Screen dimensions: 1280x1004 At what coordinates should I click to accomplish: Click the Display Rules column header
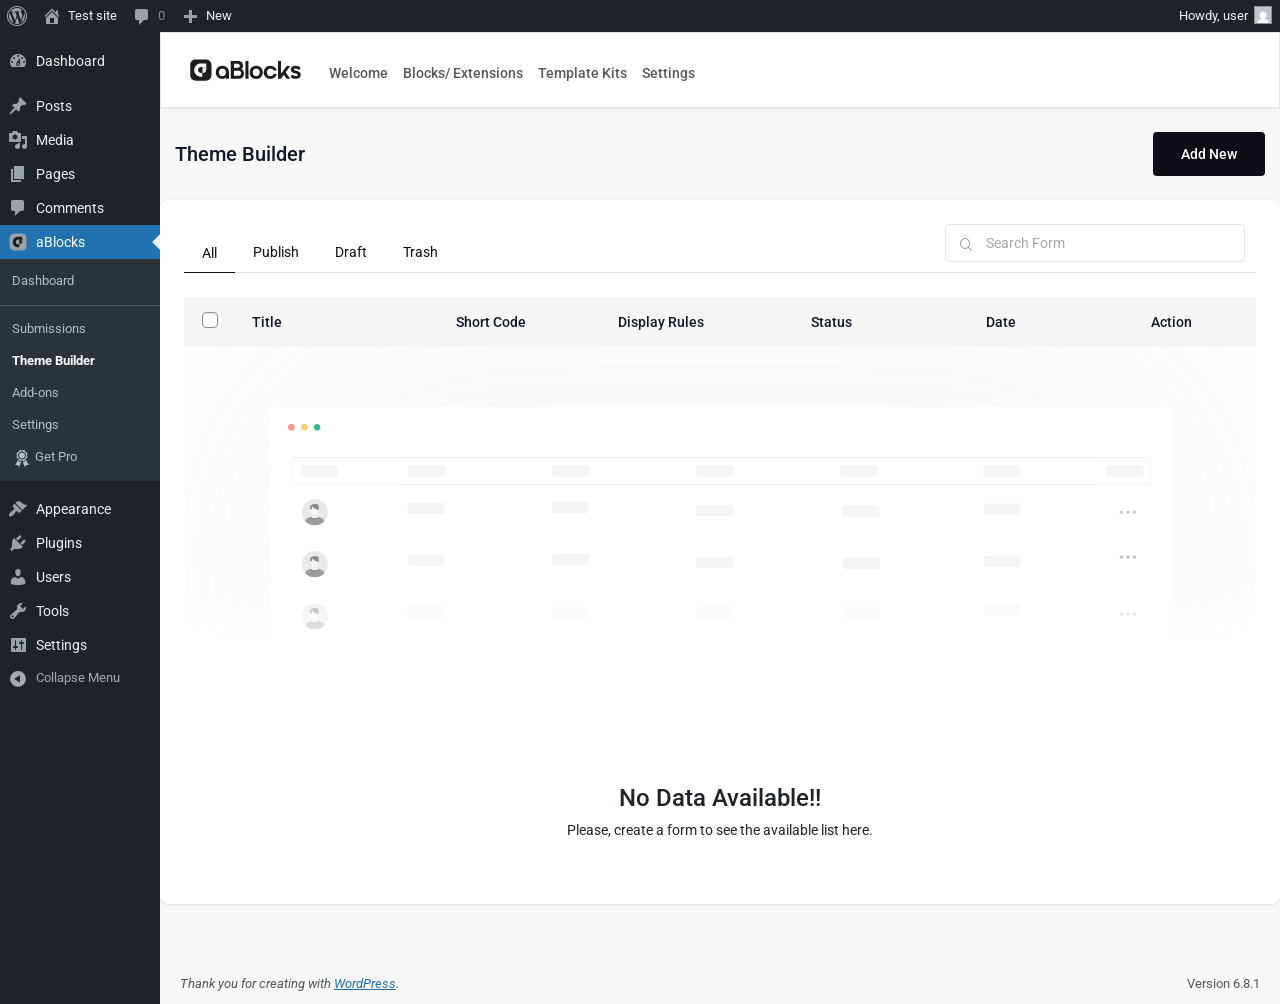click(x=661, y=322)
